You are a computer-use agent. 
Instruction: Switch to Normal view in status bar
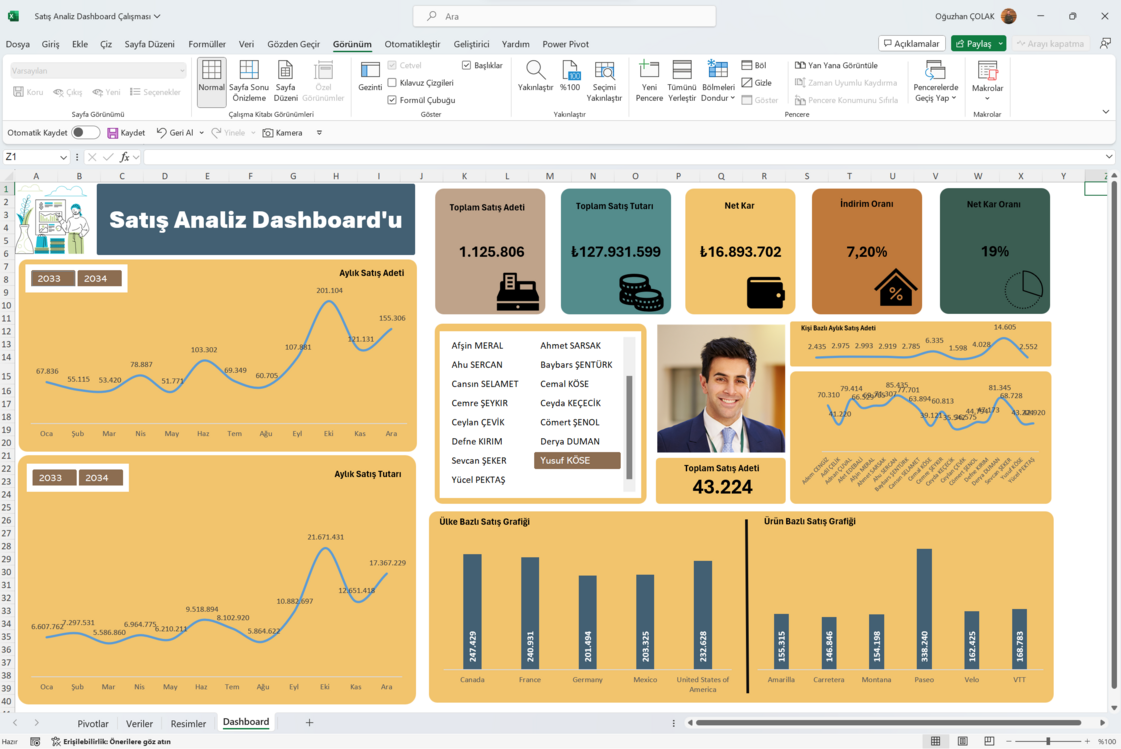935,741
